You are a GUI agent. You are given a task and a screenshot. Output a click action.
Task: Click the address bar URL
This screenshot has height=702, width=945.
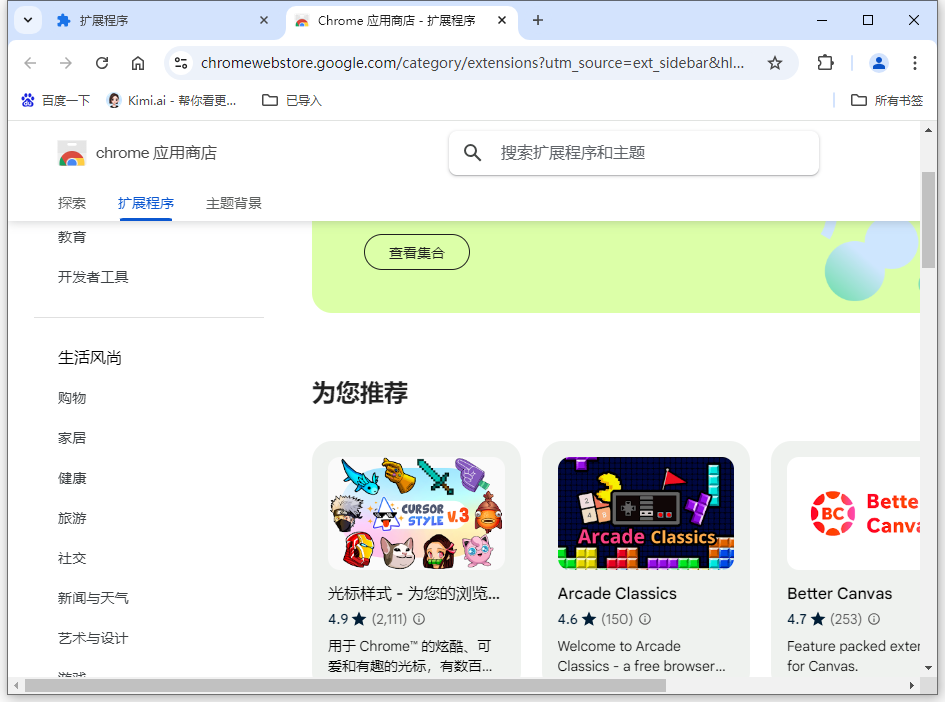click(x=472, y=63)
